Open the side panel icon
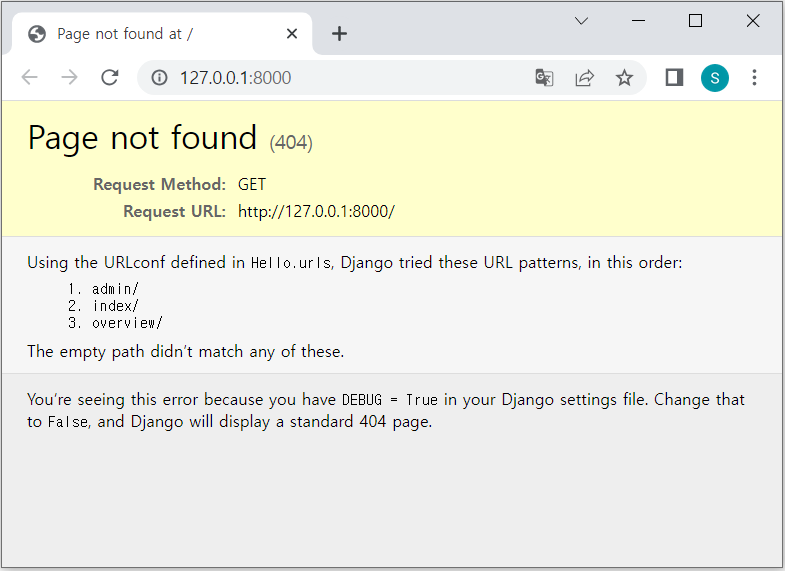Screen dimensions: 785x571 point(674,78)
